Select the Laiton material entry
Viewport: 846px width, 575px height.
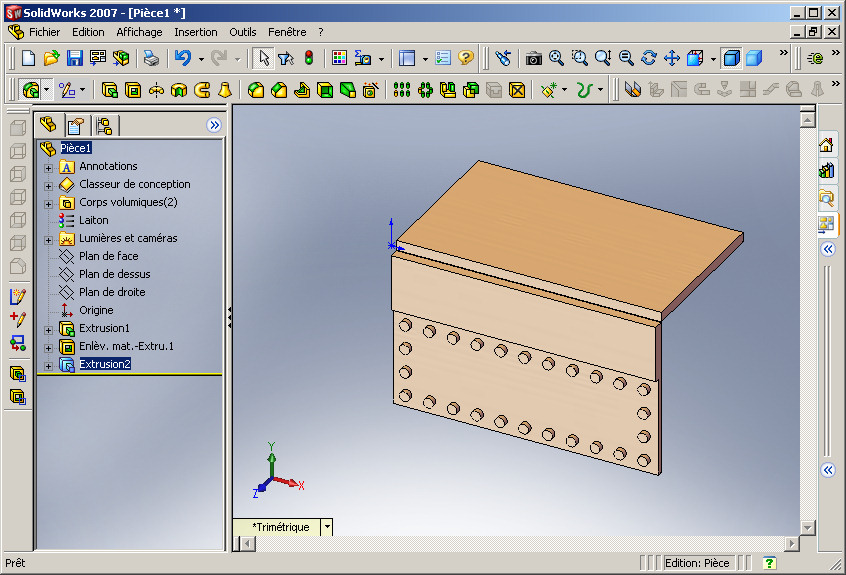(x=93, y=220)
